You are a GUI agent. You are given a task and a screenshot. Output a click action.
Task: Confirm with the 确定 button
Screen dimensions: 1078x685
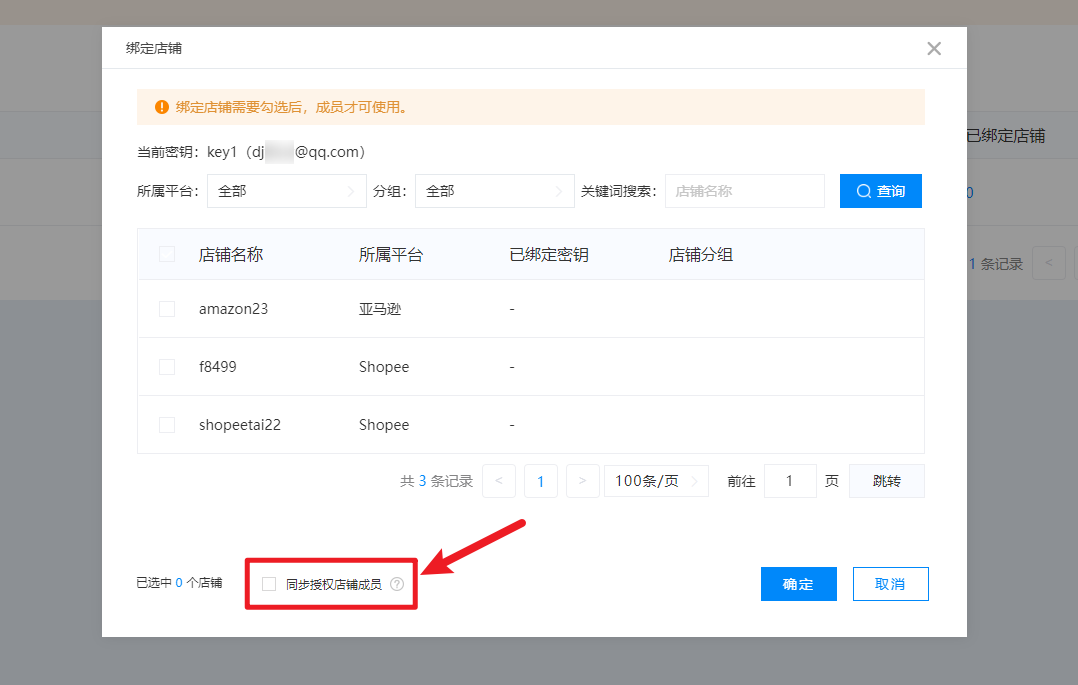pyautogui.click(x=798, y=584)
